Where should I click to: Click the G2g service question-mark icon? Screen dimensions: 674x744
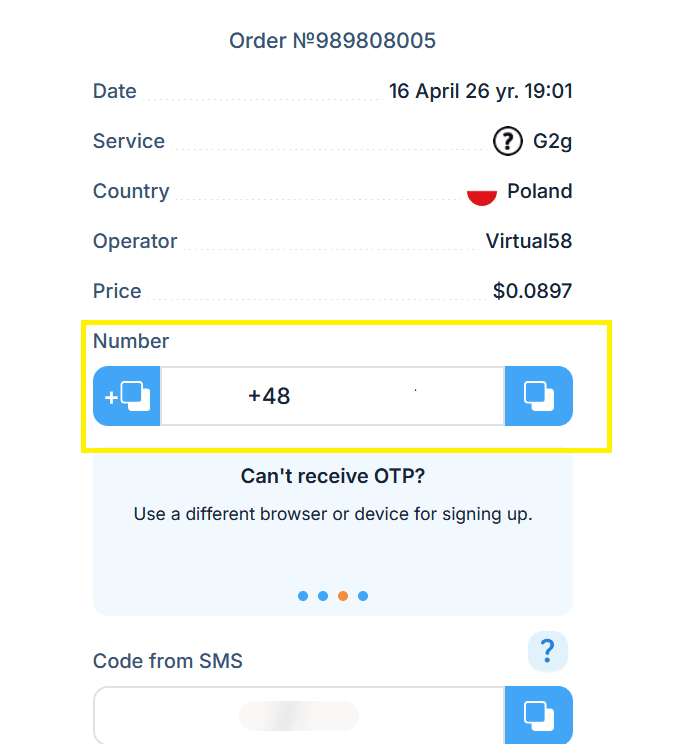(x=507, y=141)
